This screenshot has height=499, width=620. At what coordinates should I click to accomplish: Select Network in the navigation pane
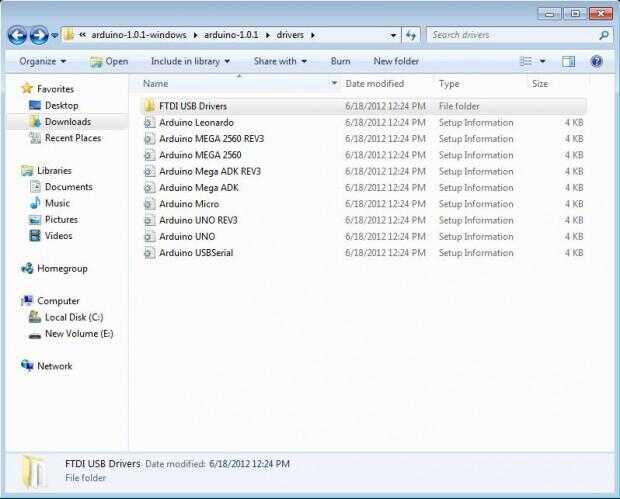55,366
